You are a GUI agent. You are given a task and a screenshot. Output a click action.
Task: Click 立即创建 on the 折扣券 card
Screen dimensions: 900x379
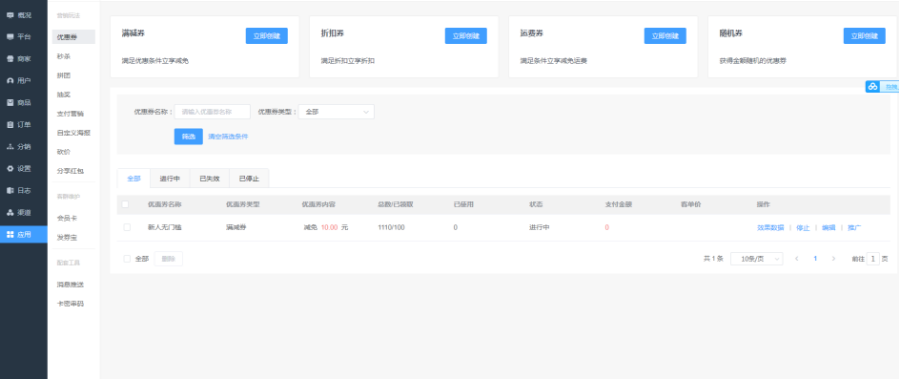coord(466,36)
